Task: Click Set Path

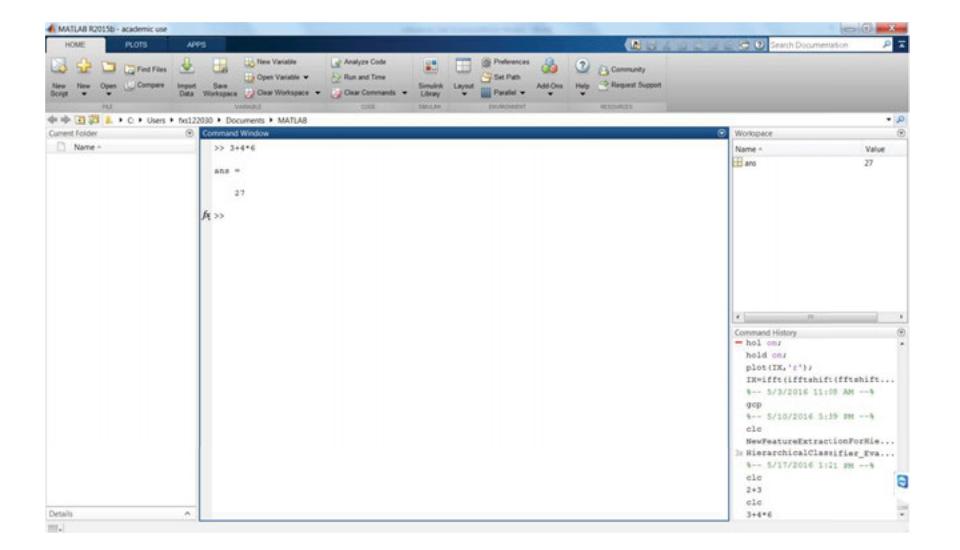Action: pos(501,77)
